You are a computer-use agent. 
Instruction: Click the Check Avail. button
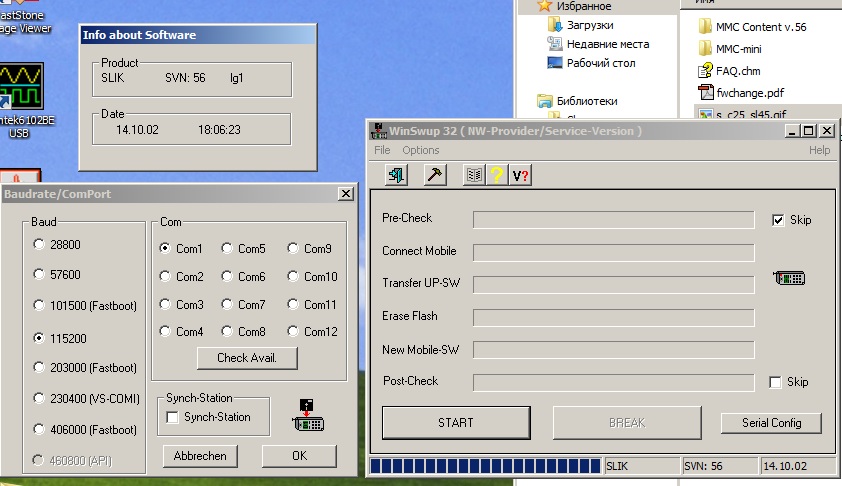point(247,358)
